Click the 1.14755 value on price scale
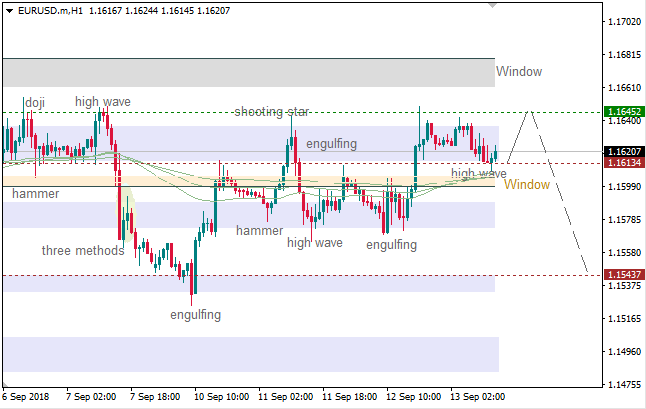Screen dimensions: 646x409 624,384
